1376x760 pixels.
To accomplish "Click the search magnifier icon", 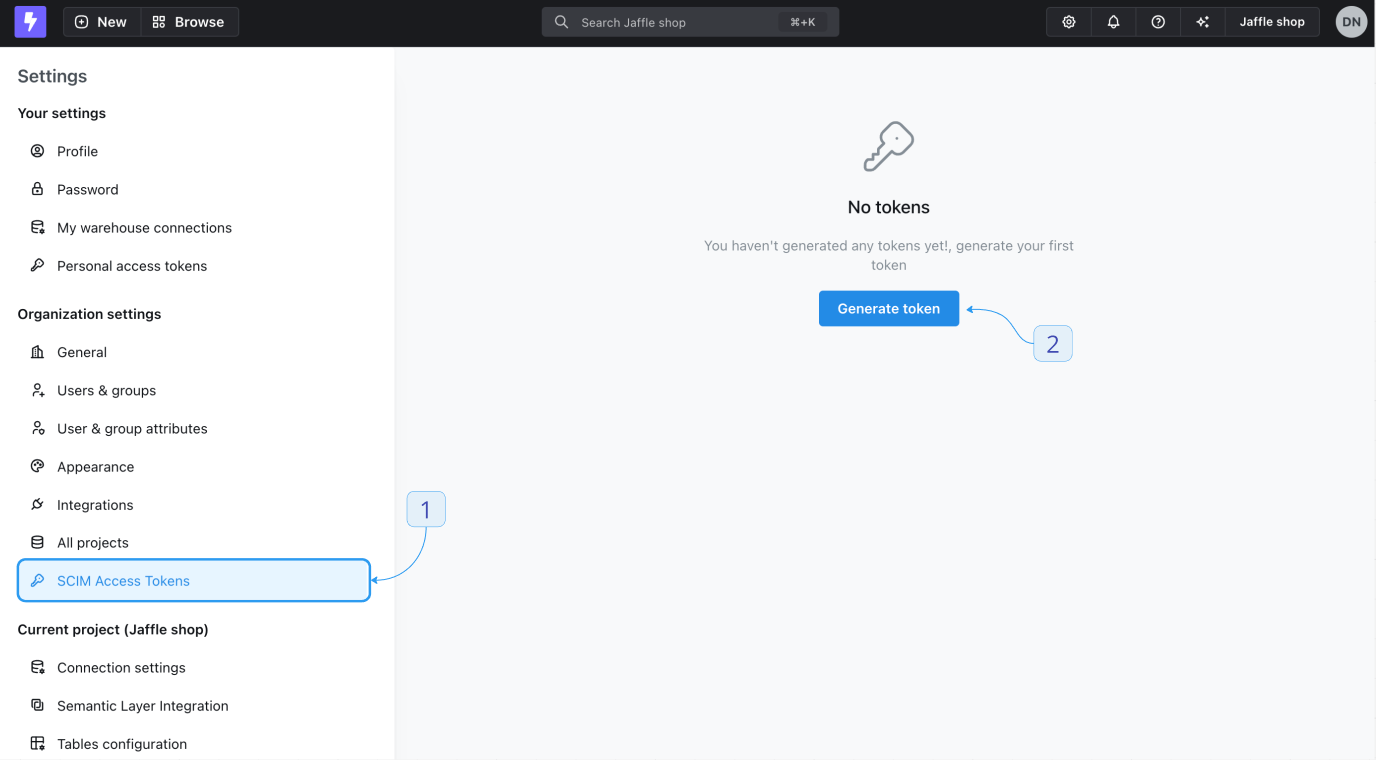I will pyautogui.click(x=562, y=22).
